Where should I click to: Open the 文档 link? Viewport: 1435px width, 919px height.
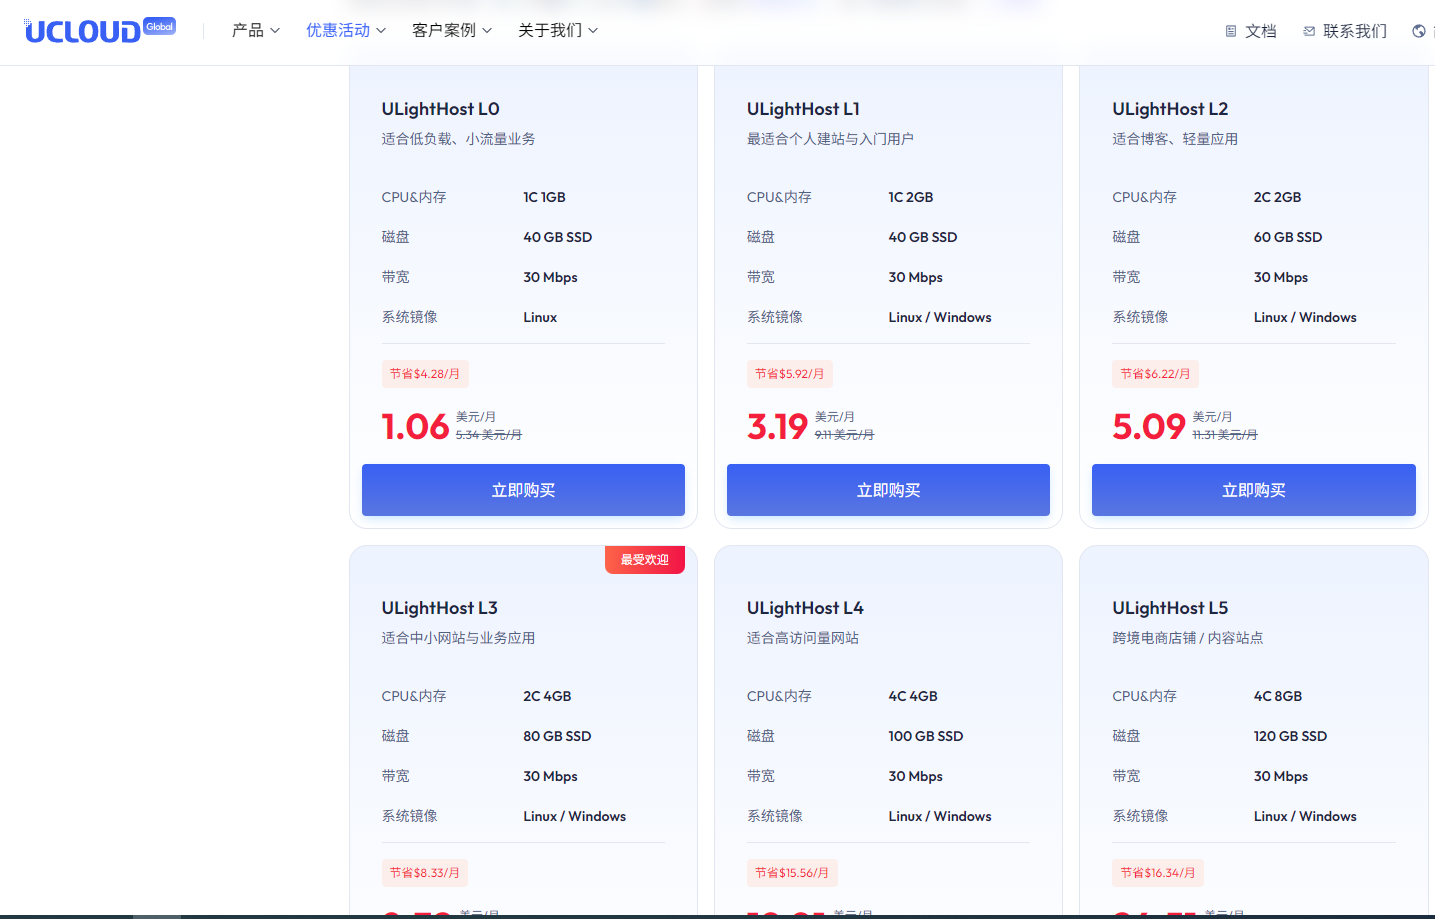pyautogui.click(x=1260, y=31)
